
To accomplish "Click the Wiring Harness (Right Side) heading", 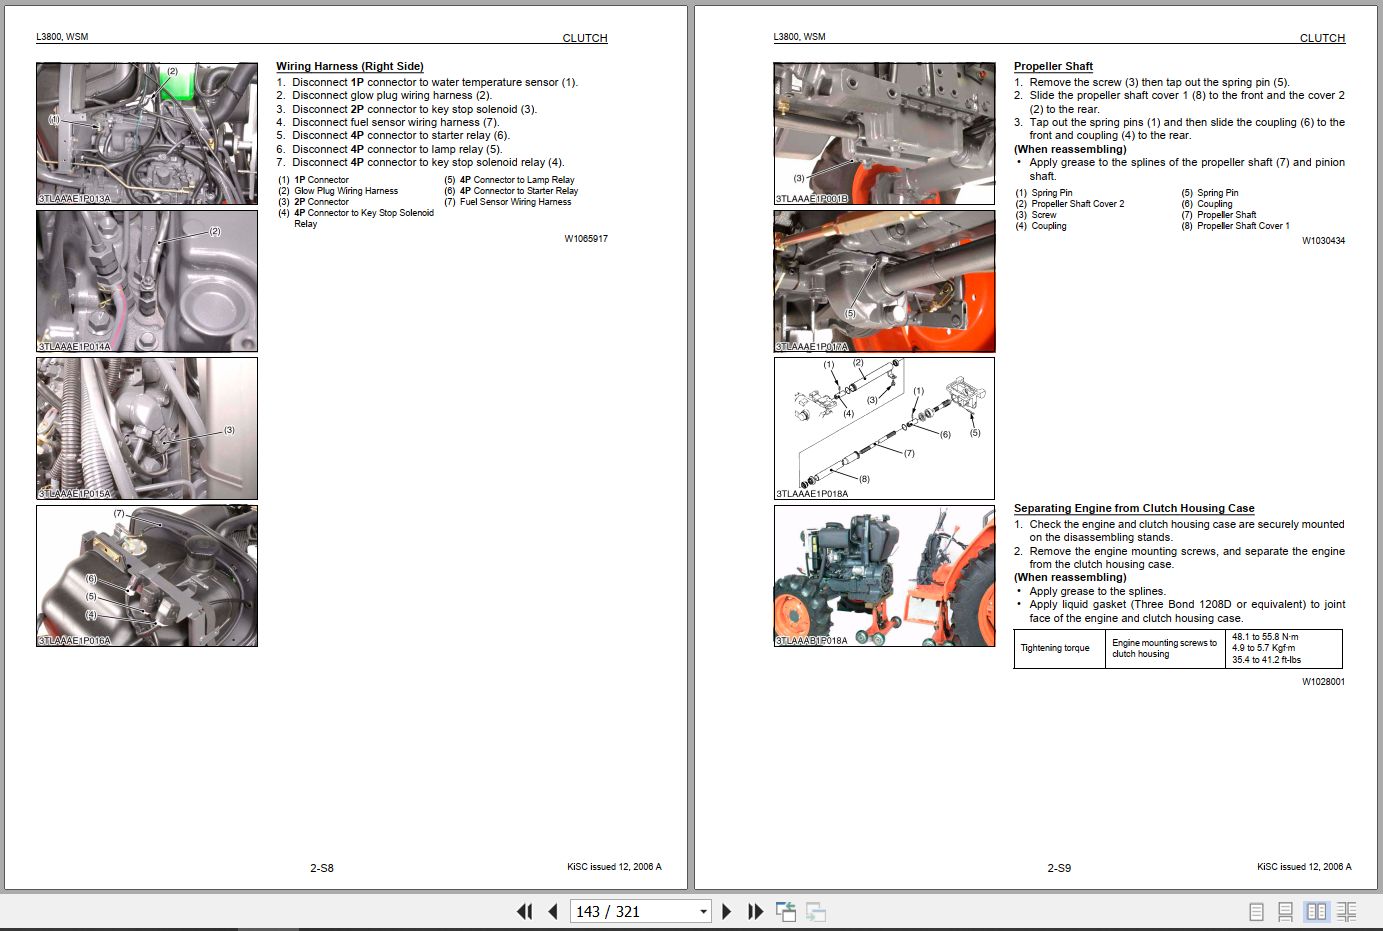I will pyautogui.click(x=350, y=66).
